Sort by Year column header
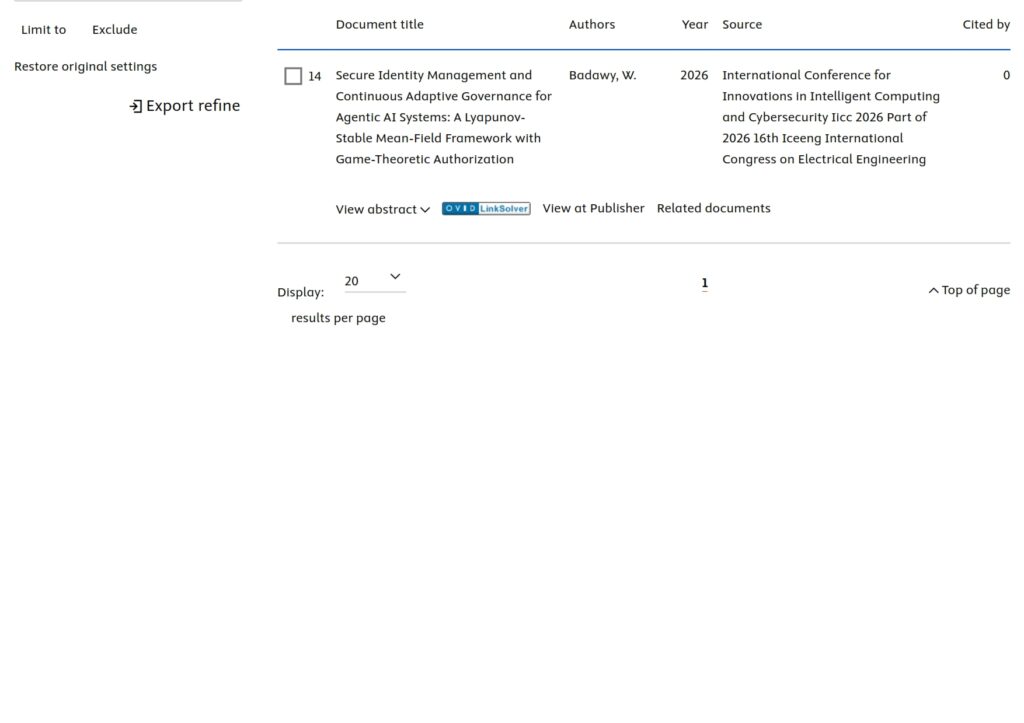Image resolution: width=1024 pixels, height=723 pixels. tap(694, 24)
